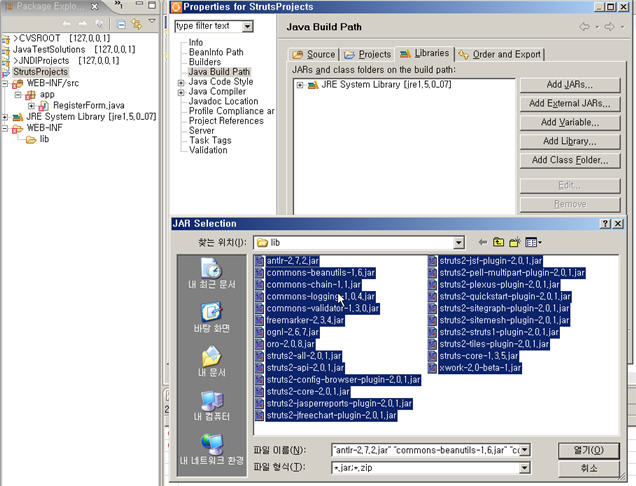The width and height of the screenshot is (636, 486).
Task: Click the Add JARs... button
Action: point(570,85)
